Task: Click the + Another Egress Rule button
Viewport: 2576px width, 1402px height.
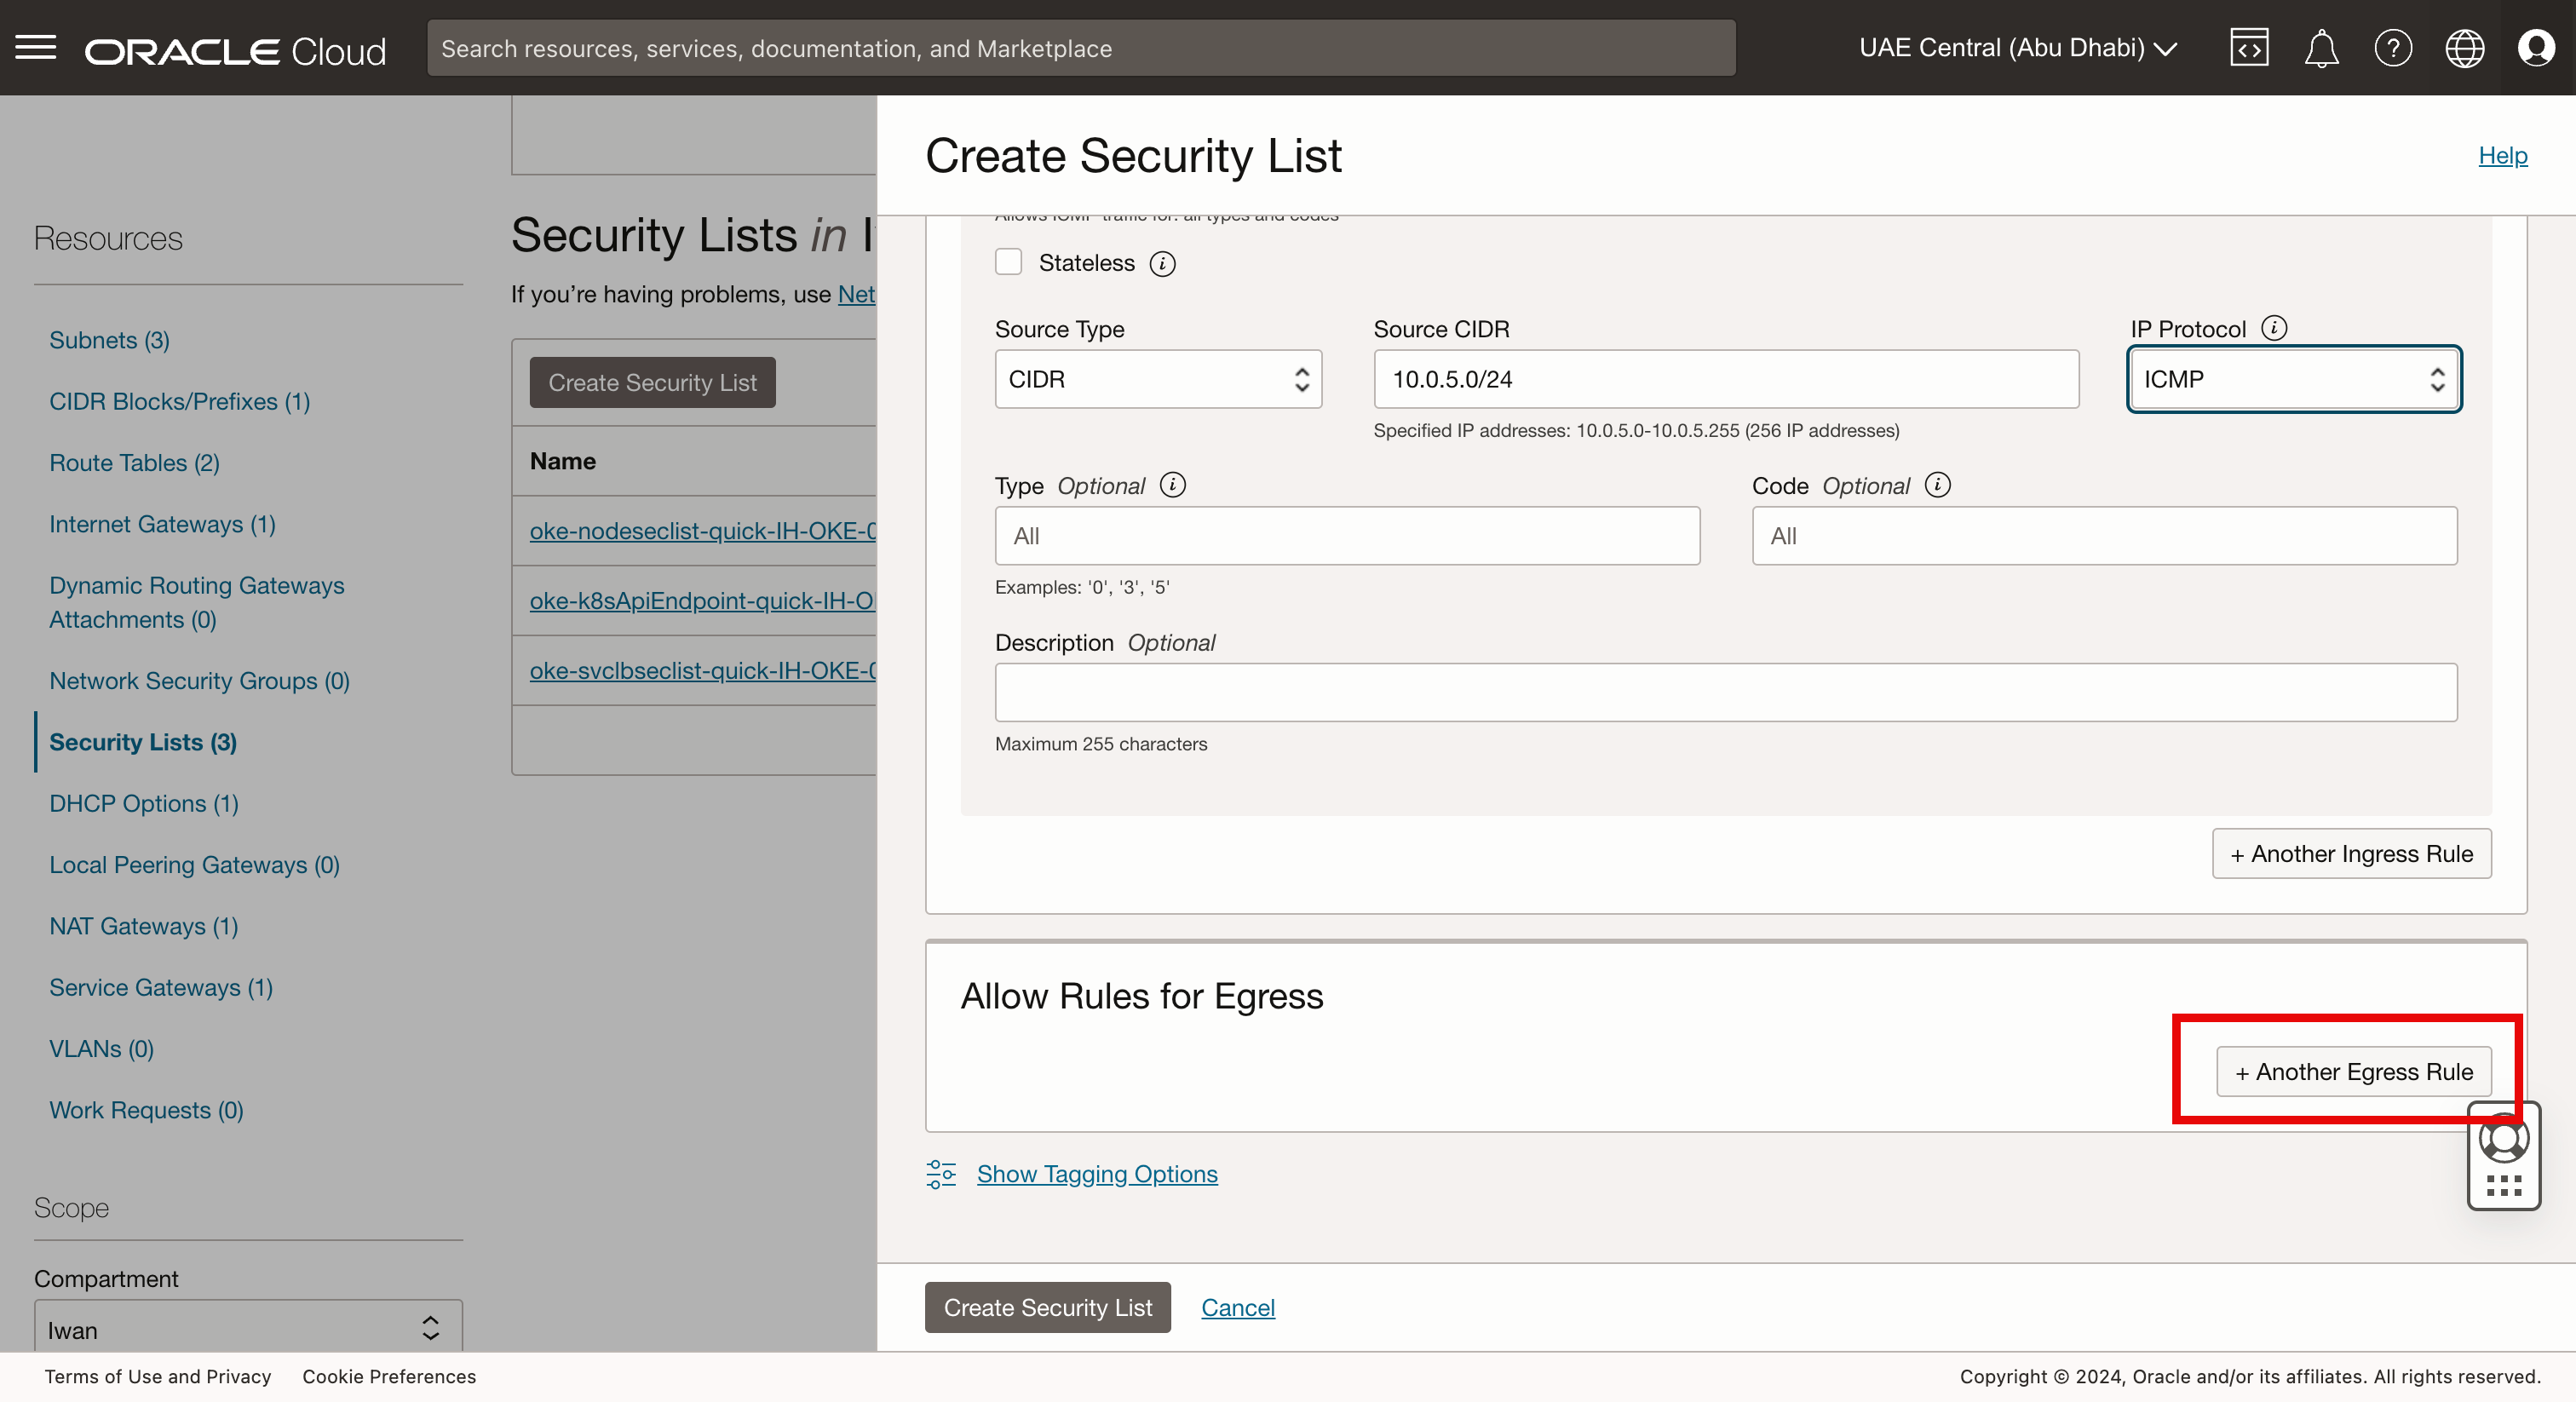Action: click(x=2354, y=1072)
